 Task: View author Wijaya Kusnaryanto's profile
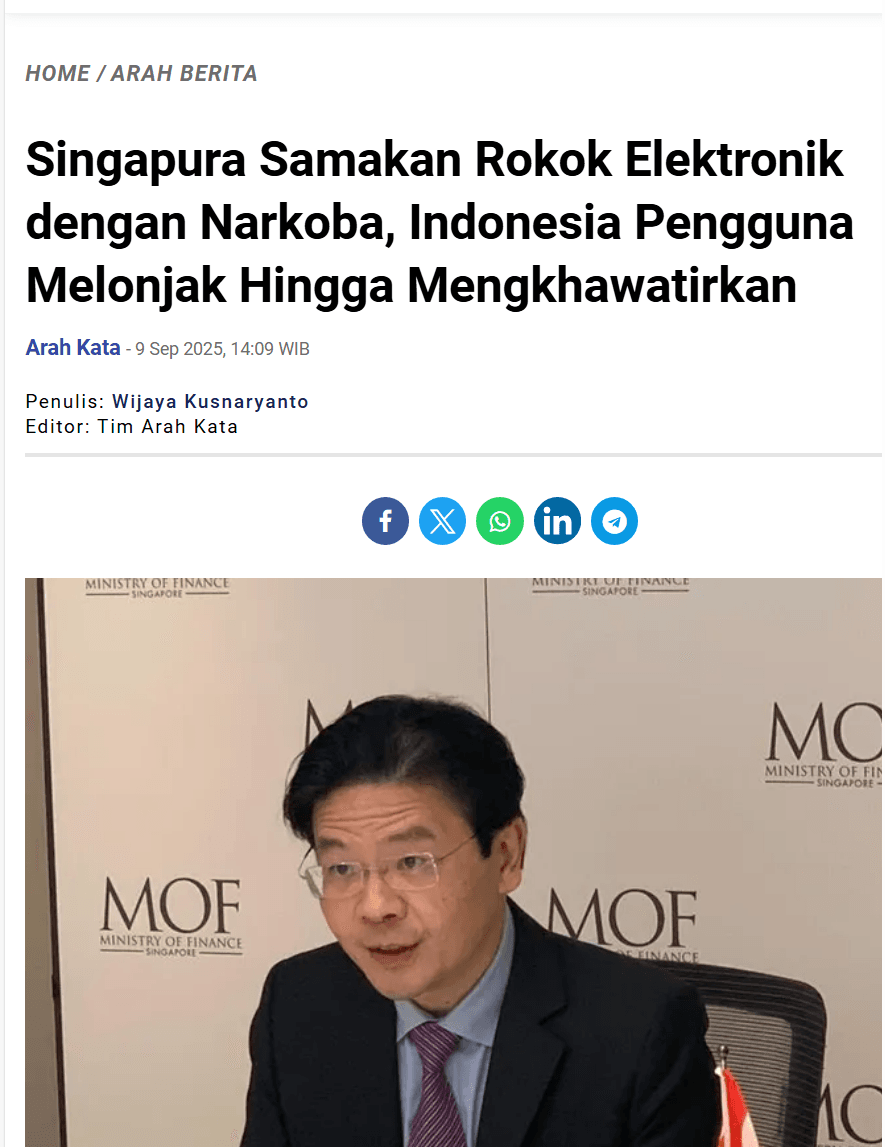210,402
